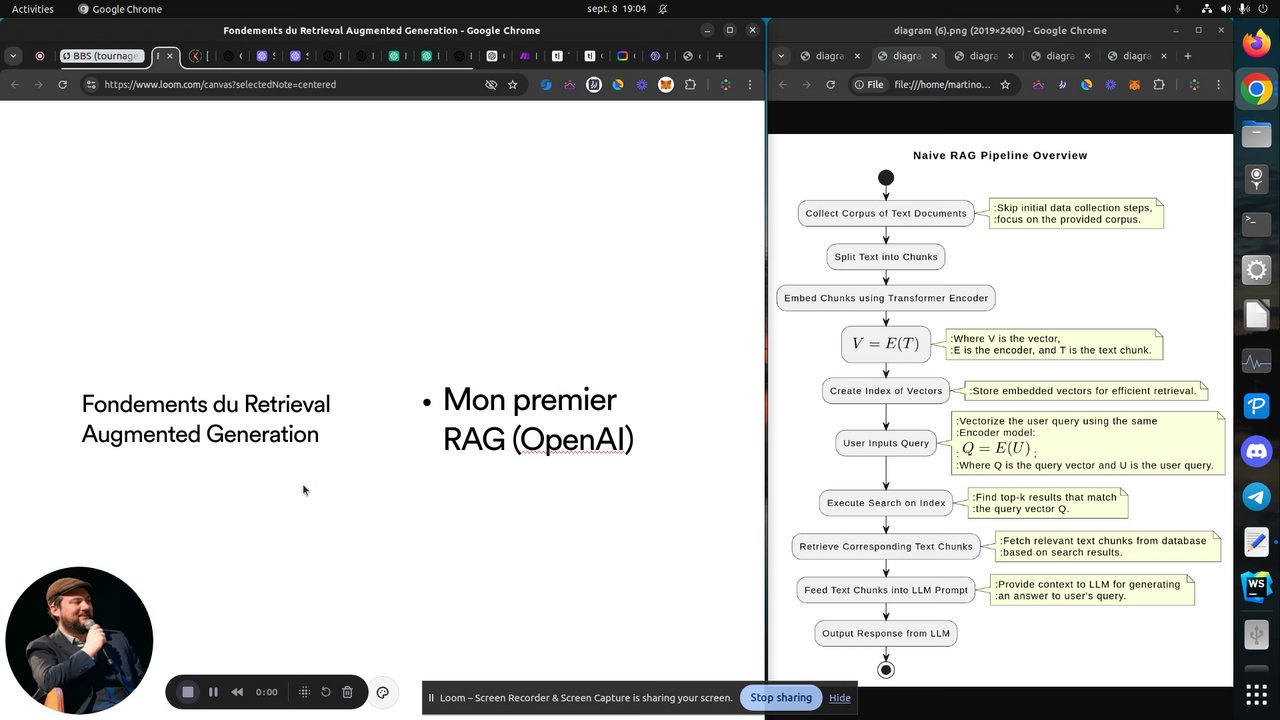Click the Stop sharing button
The image size is (1280, 720).
pos(781,698)
